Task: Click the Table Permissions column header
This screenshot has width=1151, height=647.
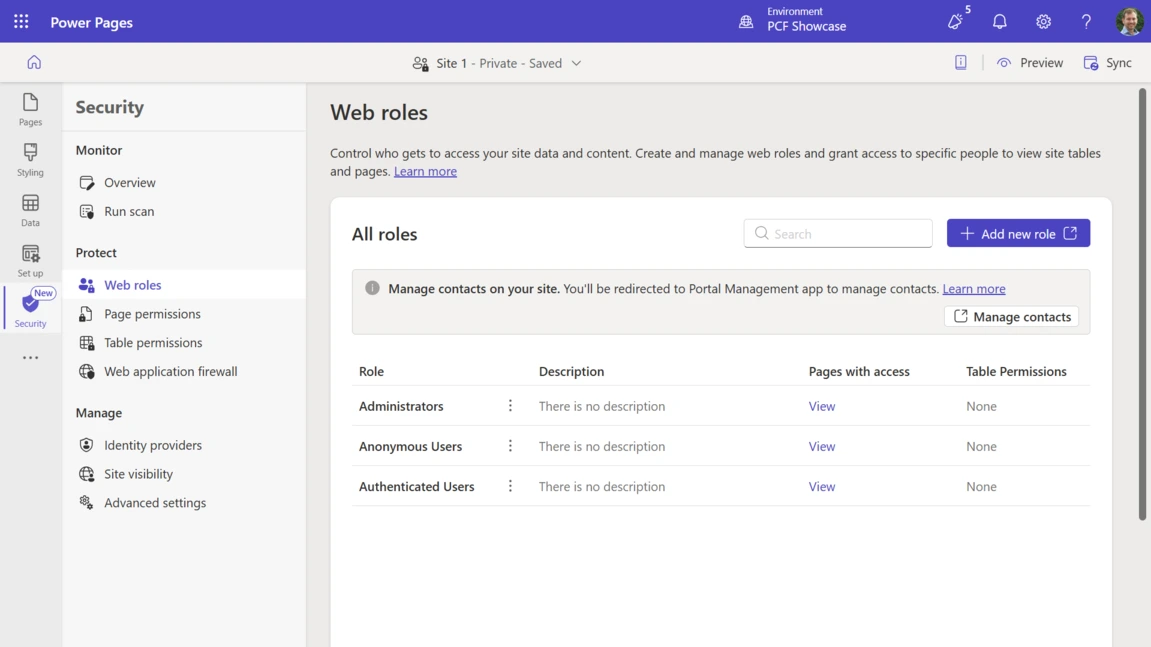Action: (x=1016, y=371)
